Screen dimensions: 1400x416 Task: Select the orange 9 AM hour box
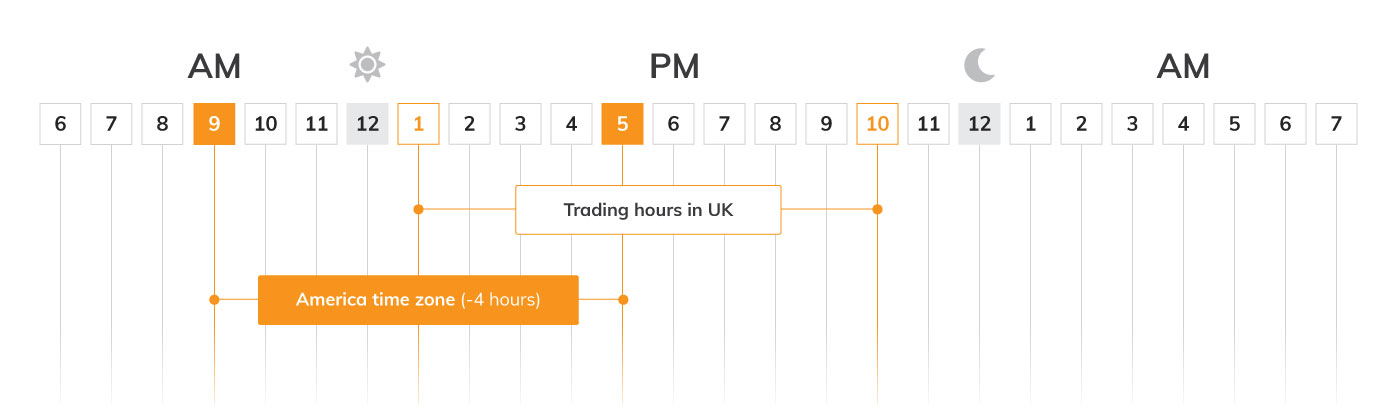click(x=214, y=124)
